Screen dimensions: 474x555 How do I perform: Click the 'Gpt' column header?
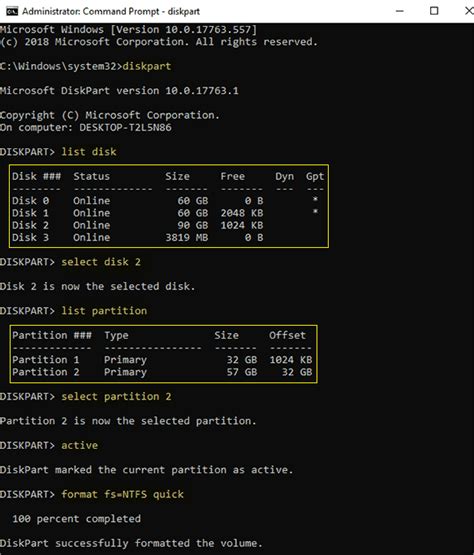pyautogui.click(x=315, y=176)
